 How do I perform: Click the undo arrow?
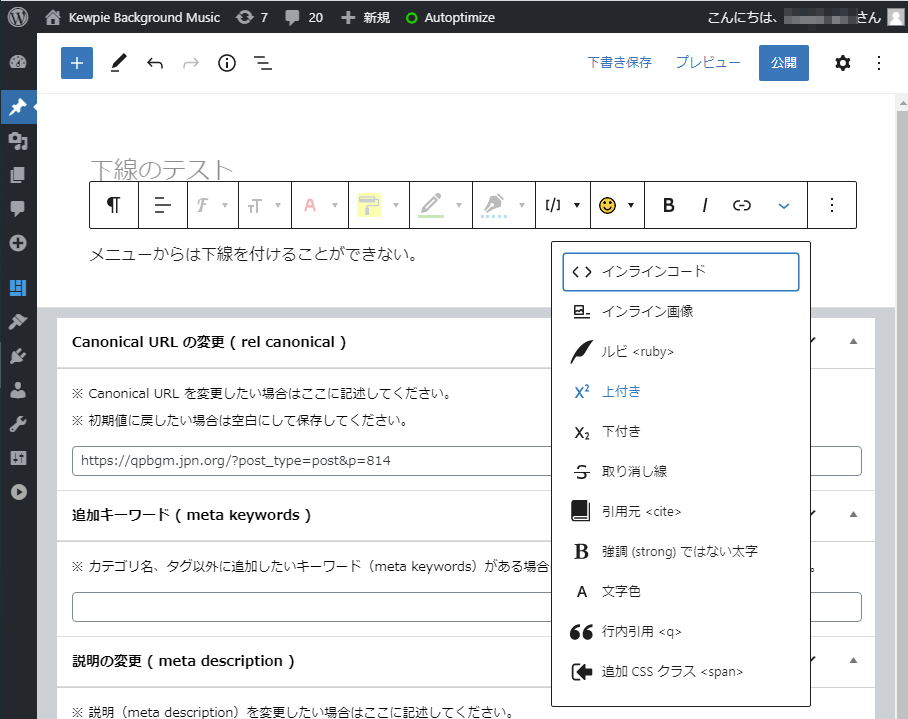click(x=155, y=63)
